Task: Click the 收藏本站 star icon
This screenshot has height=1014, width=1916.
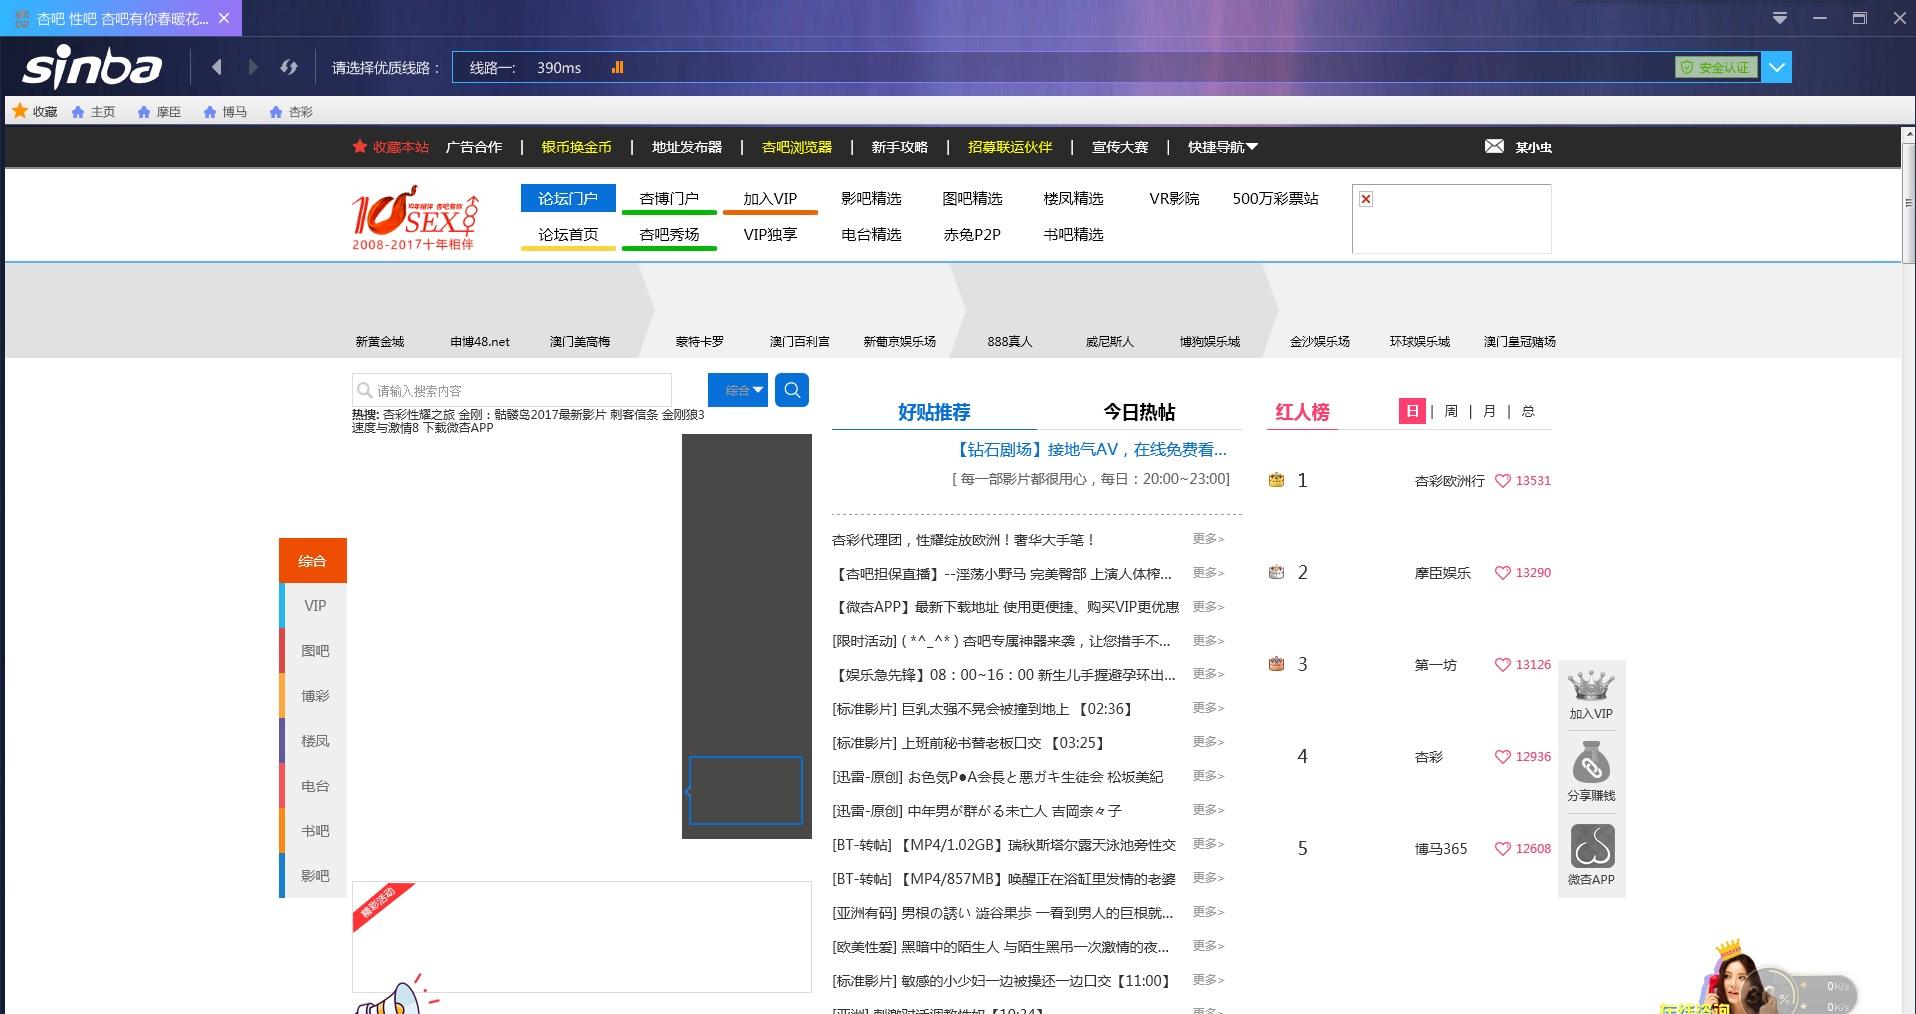Action: 360,146
